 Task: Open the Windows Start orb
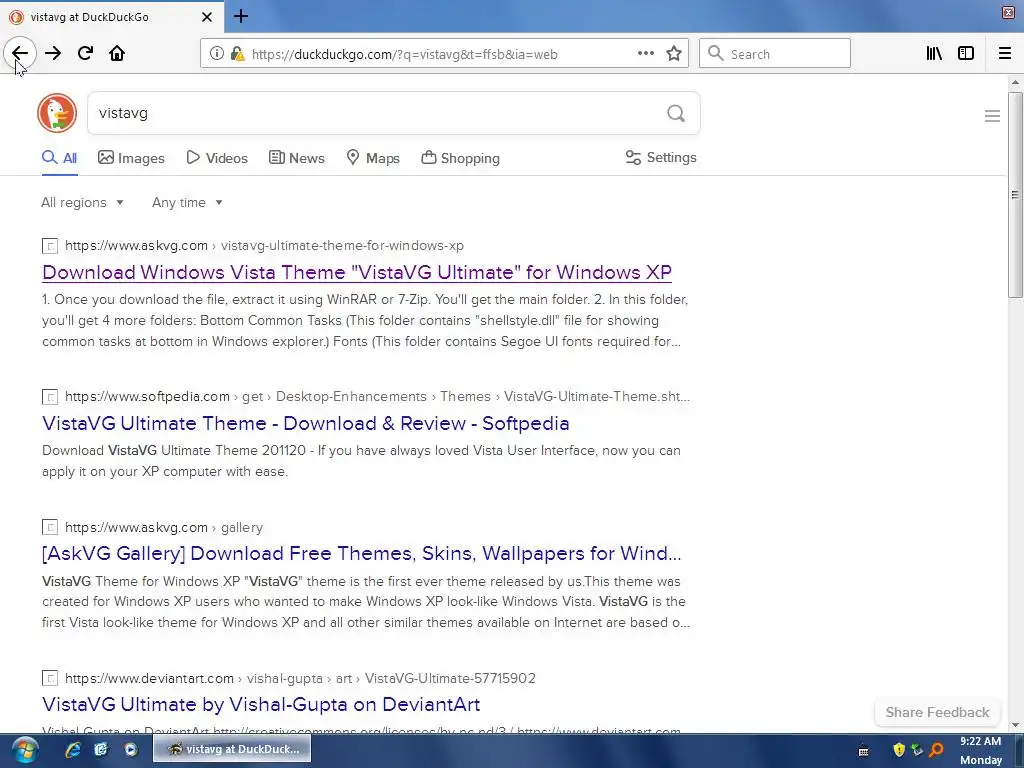tap(25, 750)
